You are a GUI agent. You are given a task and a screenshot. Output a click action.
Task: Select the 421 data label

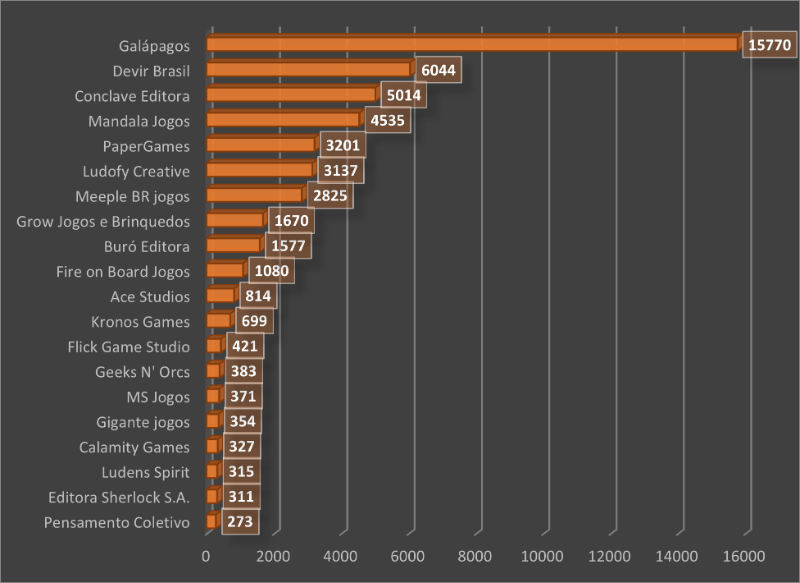pyautogui.click(x=244, y=347)
